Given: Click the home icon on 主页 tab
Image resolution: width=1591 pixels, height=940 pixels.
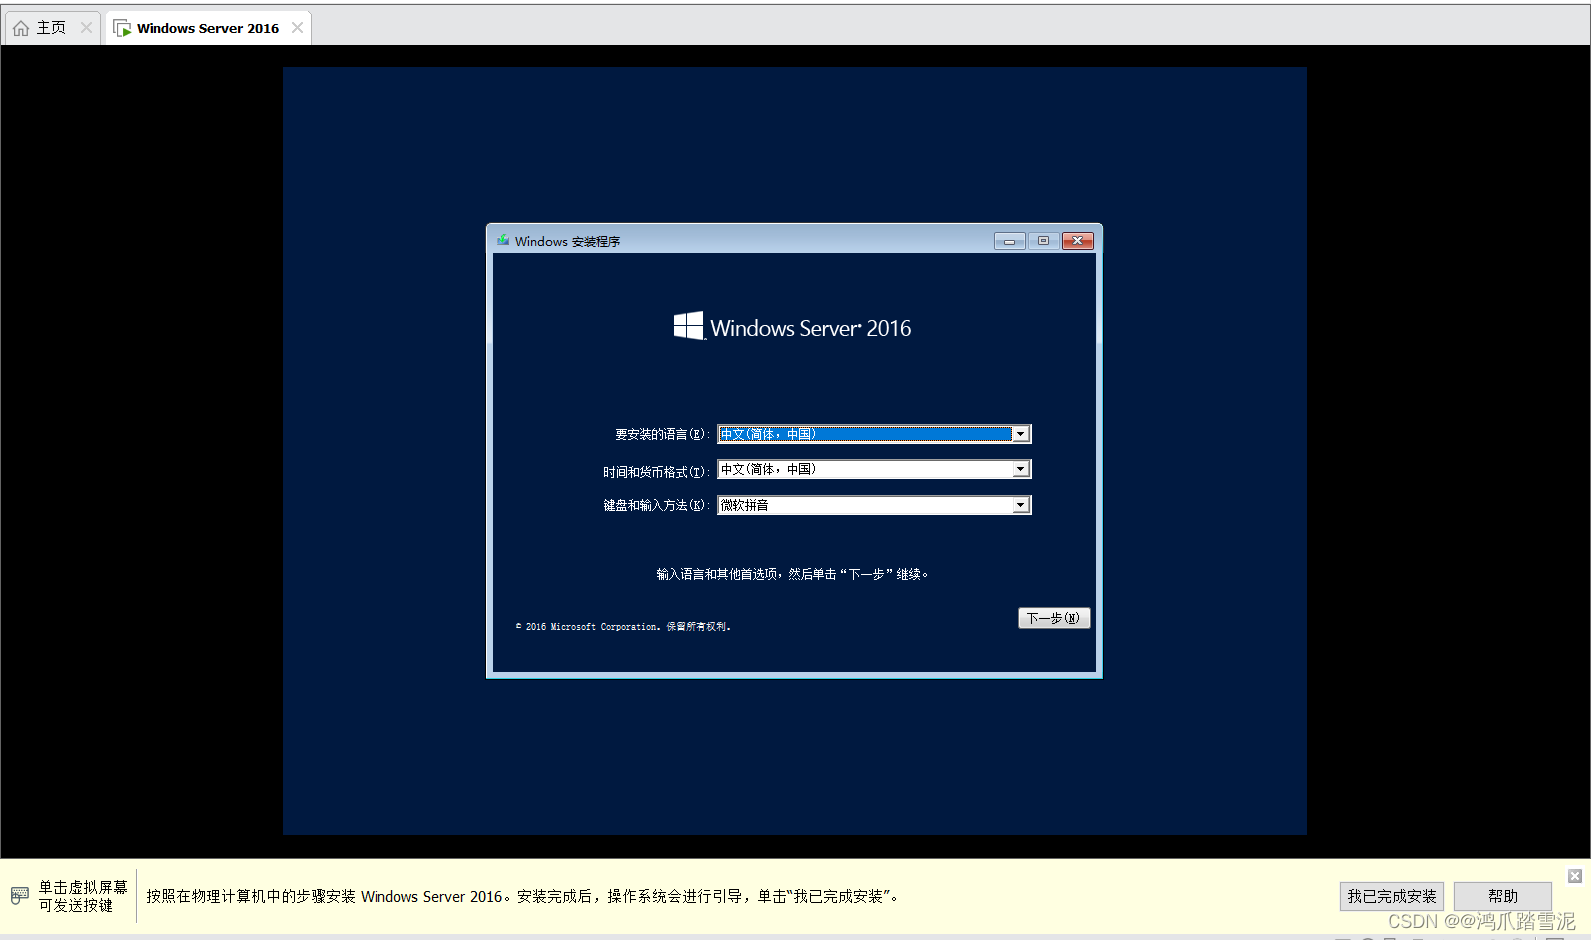Looking at the screenshot, I should click(x=21, y=28).
